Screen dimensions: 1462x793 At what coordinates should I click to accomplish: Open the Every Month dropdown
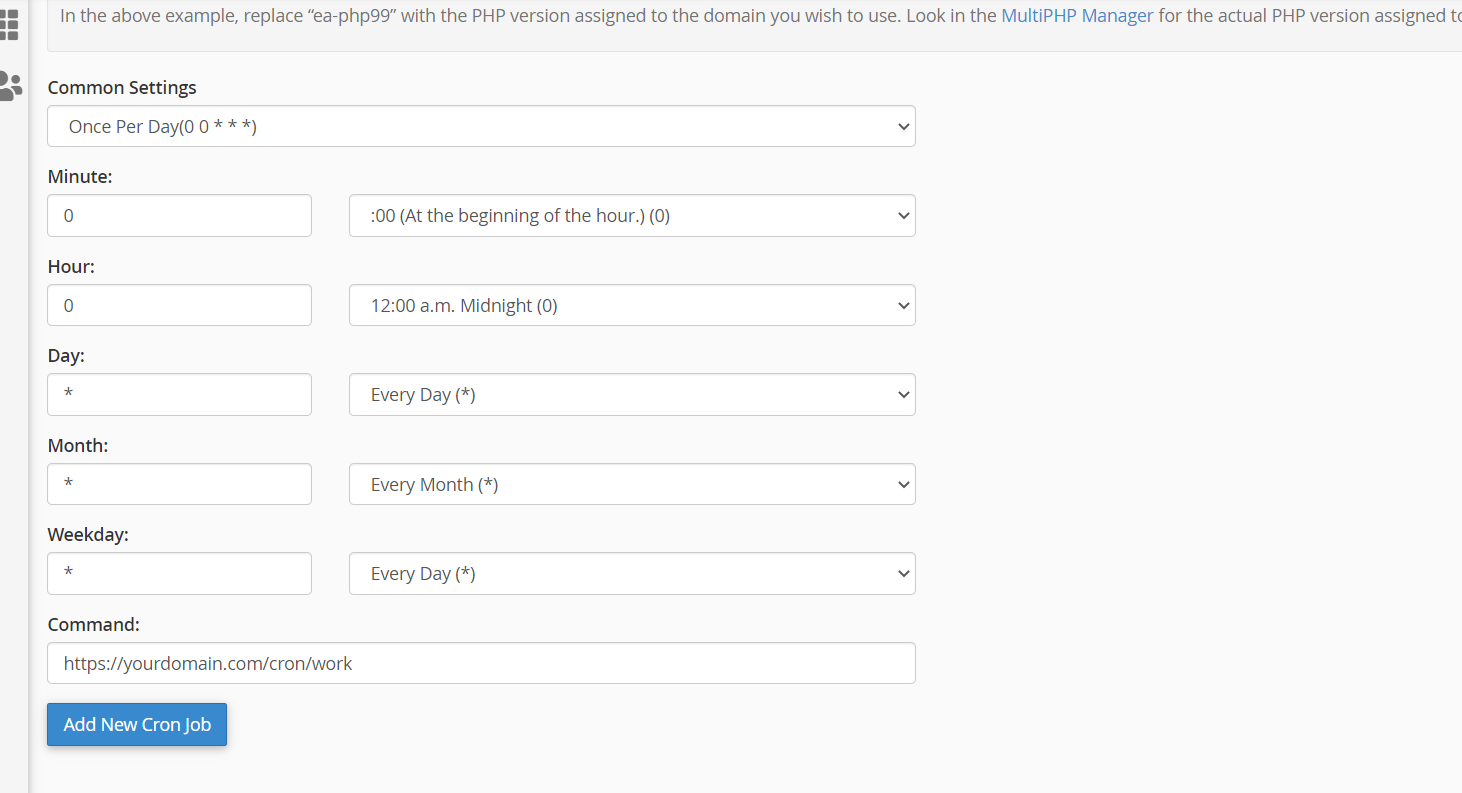click(631, 484)
